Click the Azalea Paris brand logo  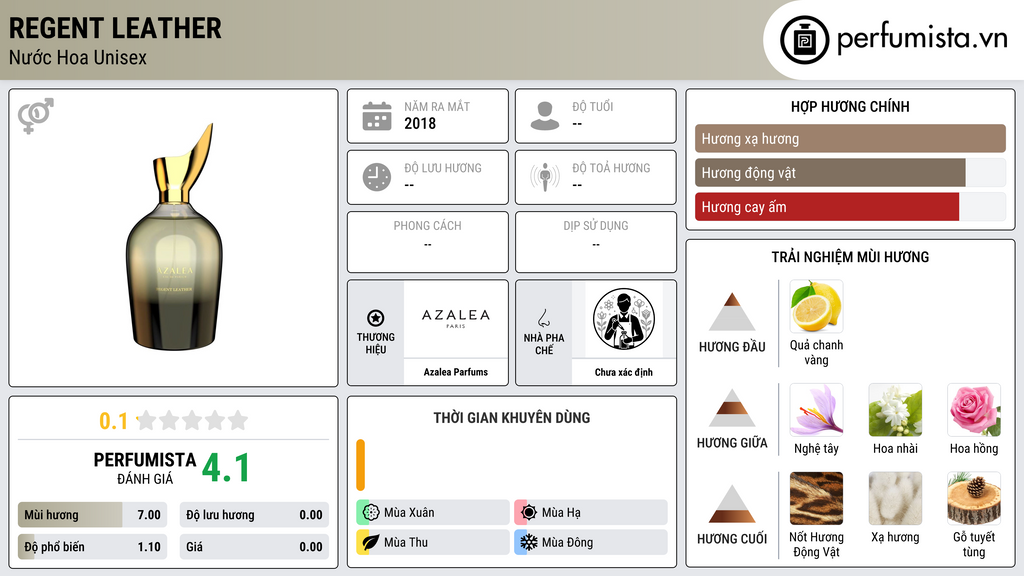pyautogui.click(x=456, y=319)
